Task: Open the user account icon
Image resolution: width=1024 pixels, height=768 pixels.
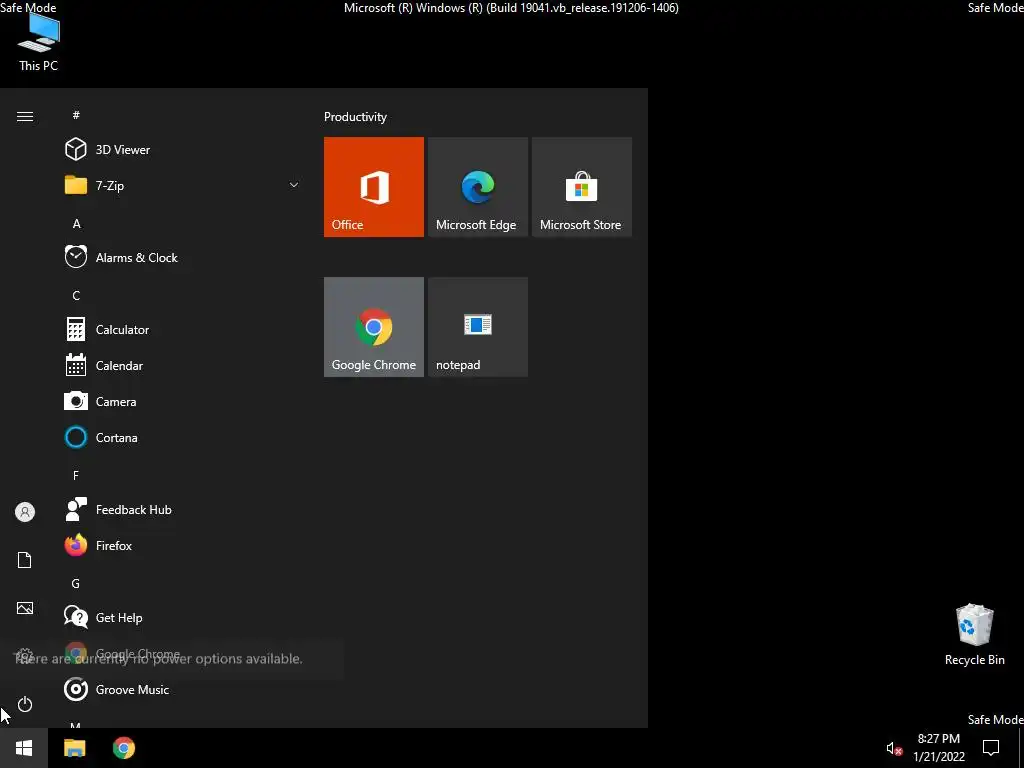Action: click(x=25, y=512)
